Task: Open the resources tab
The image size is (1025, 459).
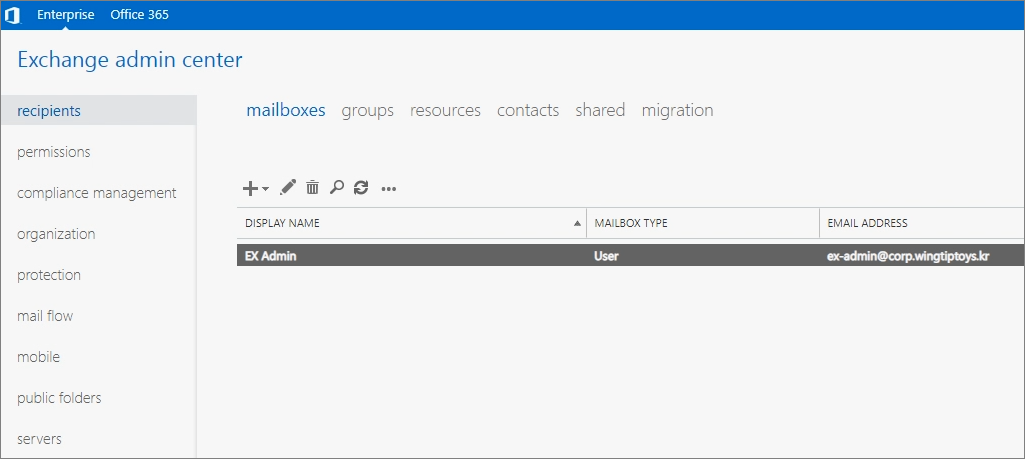Action: (445, 110)
